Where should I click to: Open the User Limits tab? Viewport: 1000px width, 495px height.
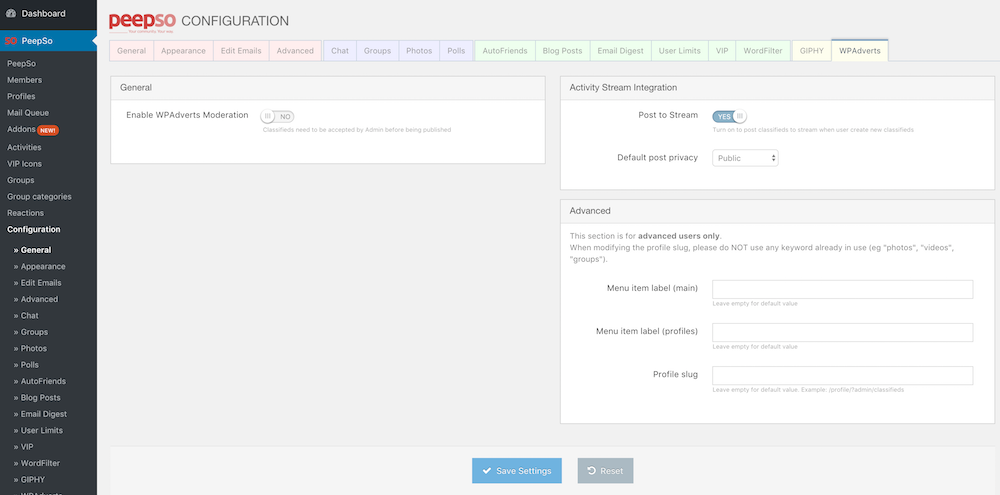(x=680, y=51)
